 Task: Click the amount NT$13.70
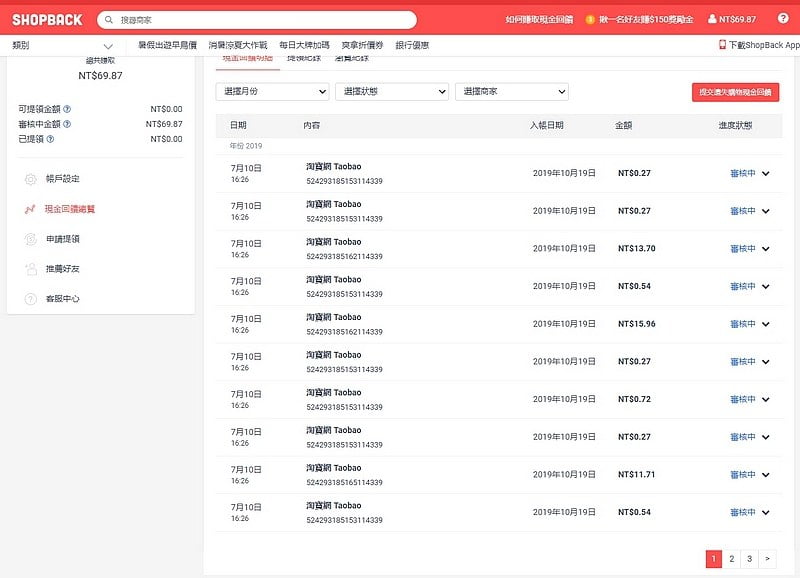(637, 248)
